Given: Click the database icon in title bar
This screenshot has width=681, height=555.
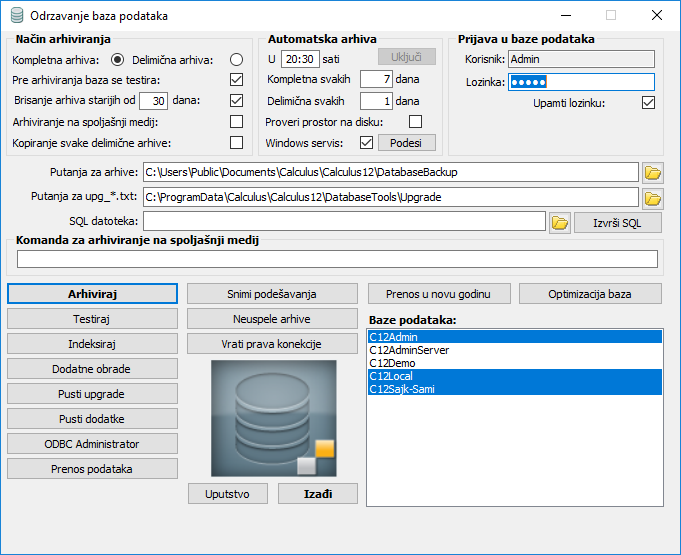Looking at the screenshot, I should click(16, 16).
